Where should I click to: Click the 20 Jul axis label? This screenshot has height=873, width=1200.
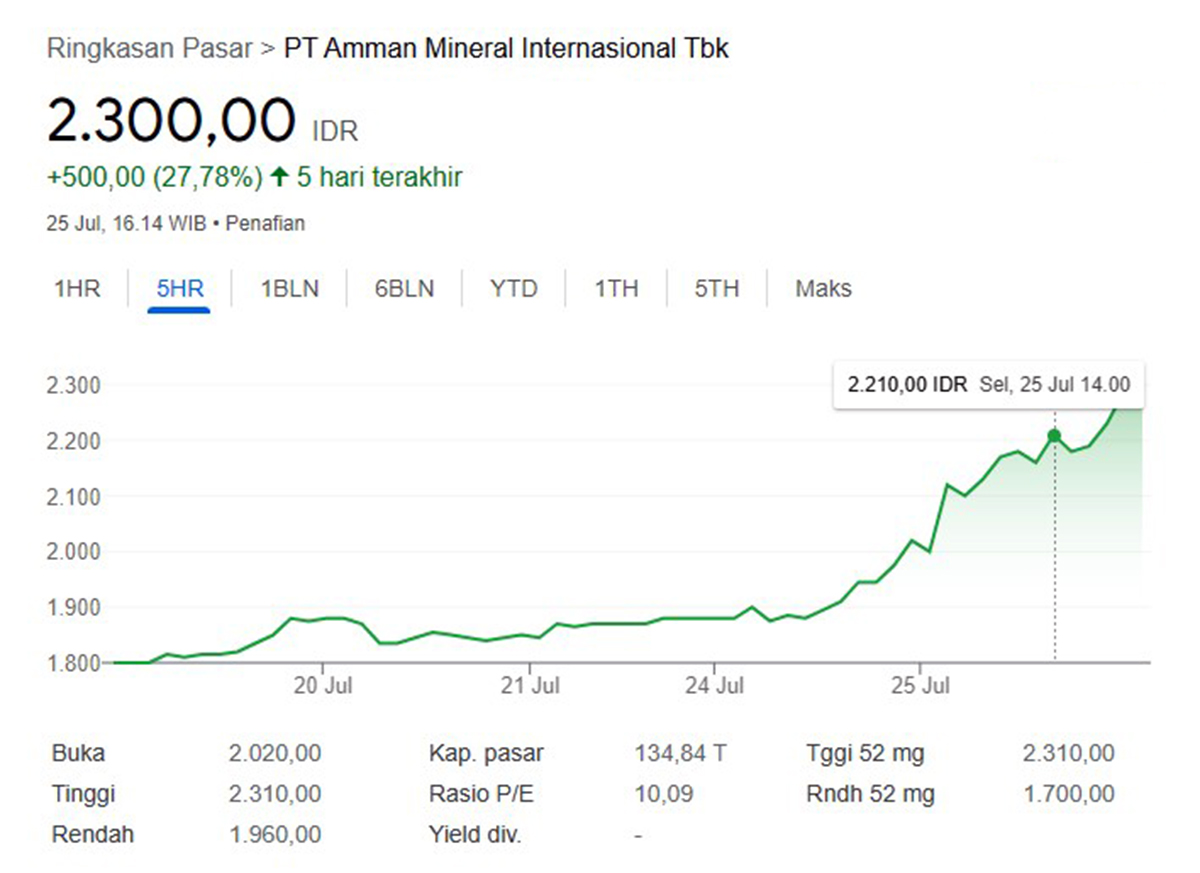click(x=323, y=686)
